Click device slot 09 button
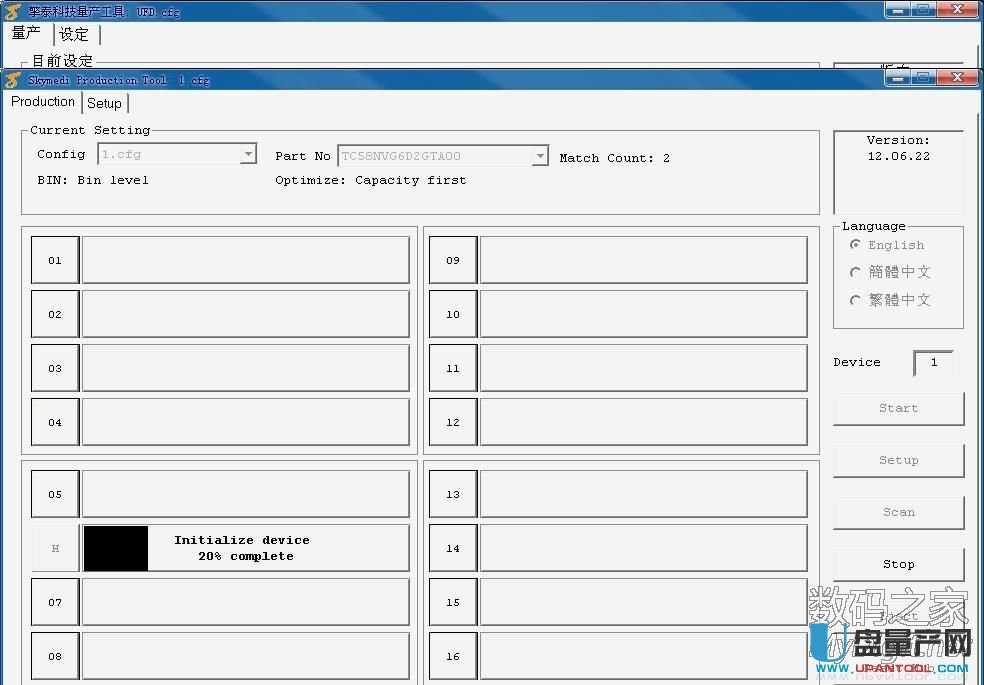Image resolution: width=984 pixels, height=685 pixels. [453, 260]
